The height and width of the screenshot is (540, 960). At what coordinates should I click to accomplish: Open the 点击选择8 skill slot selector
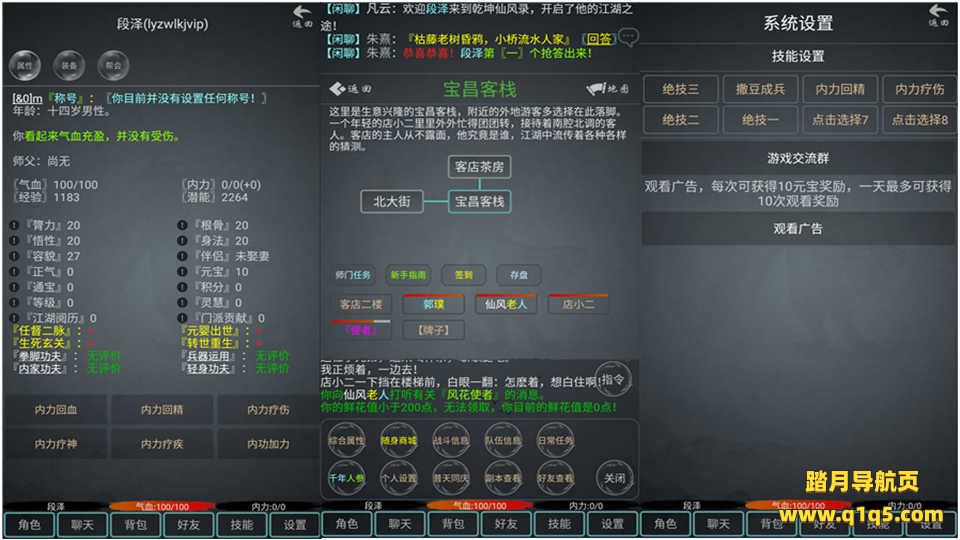(918, 120)
